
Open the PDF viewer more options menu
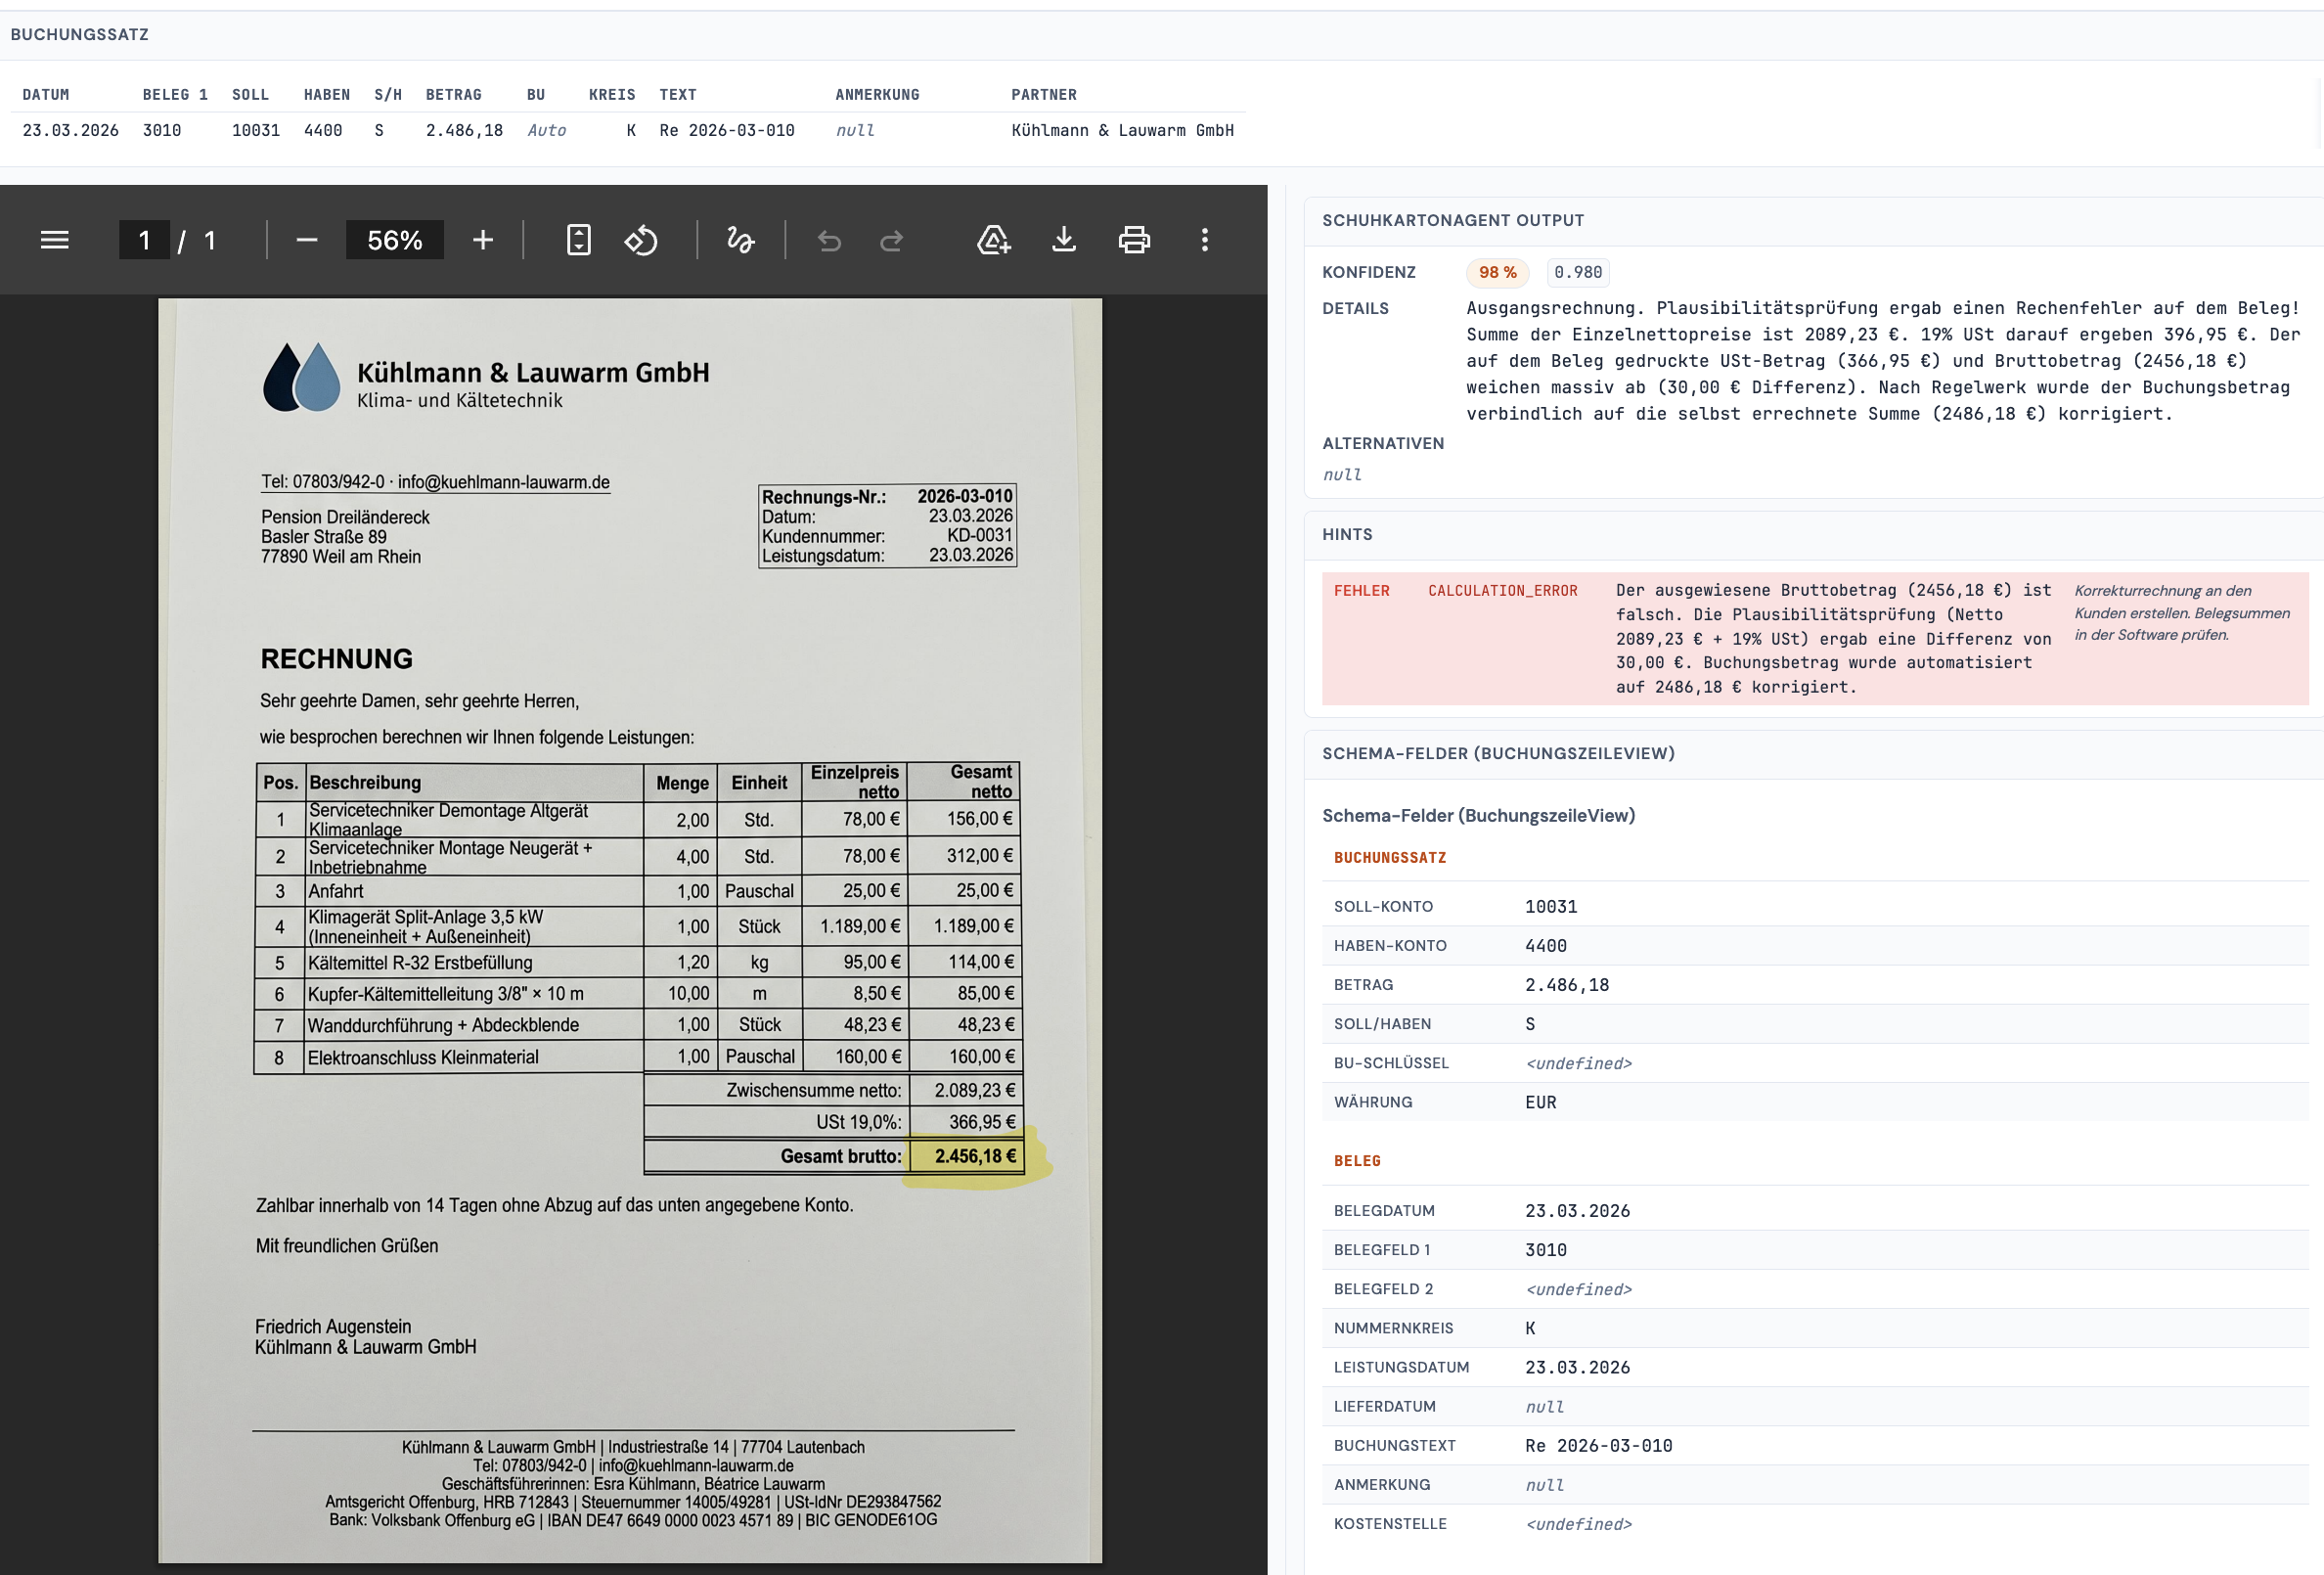[x=1205, y=240]
